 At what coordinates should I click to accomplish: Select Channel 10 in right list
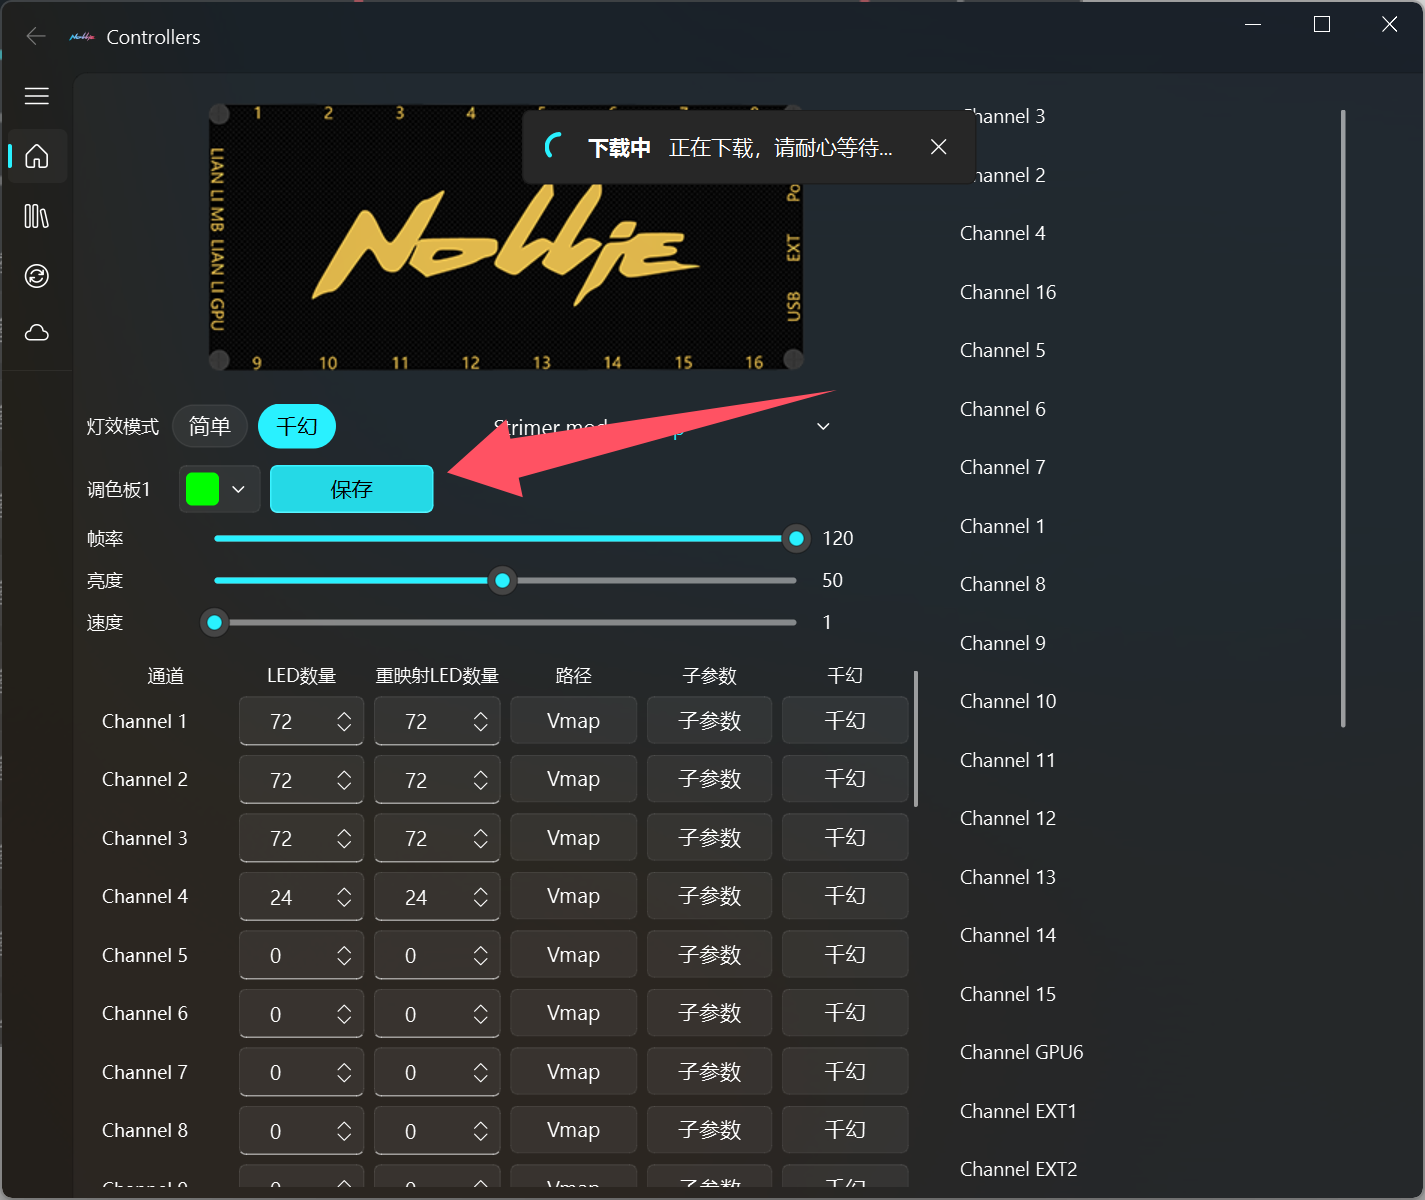[x=1008, y=701]
